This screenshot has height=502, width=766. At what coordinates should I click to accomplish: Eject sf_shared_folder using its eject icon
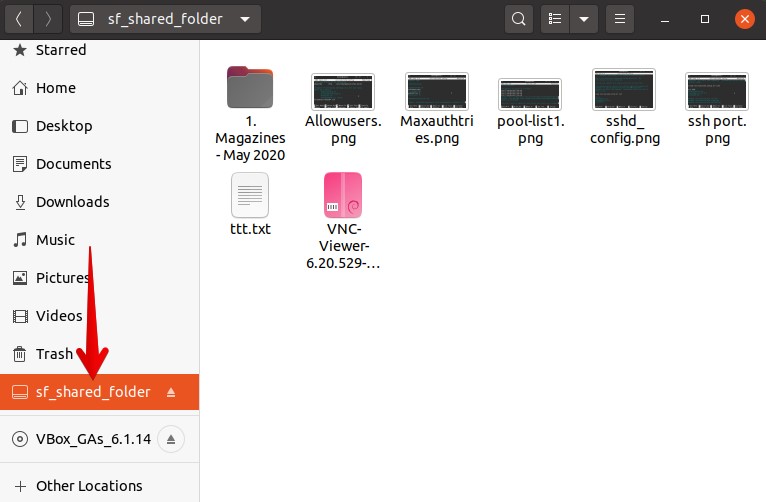pyautogui.click(x=170, y=392)
